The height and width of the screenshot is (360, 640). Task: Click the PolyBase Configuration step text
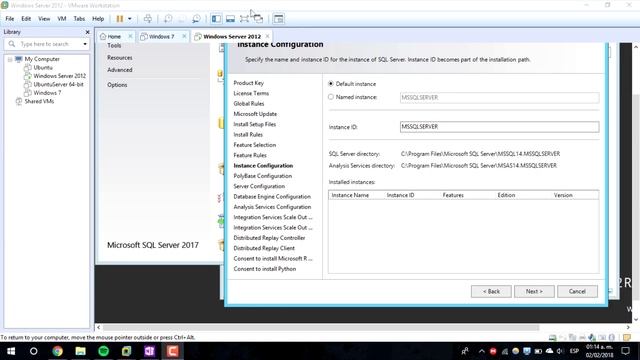[262, 176]
